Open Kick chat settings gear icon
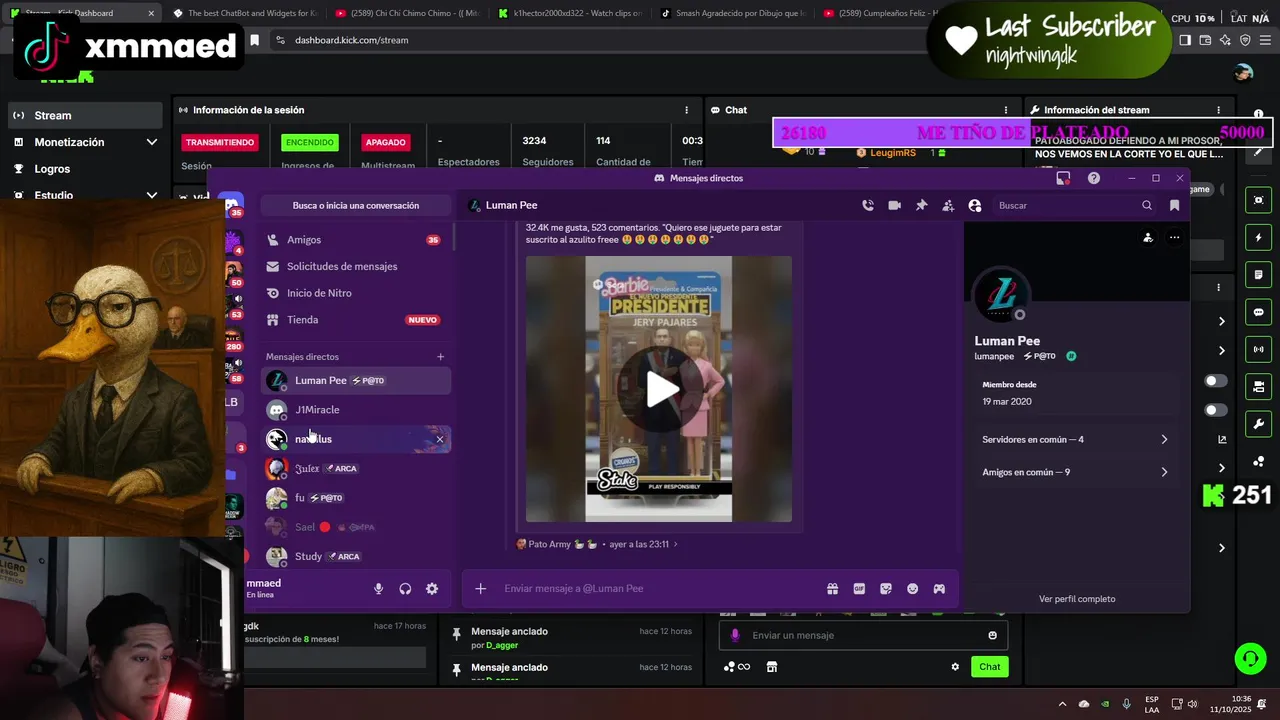Image resolution: width=1280 pixels, height=720 pixels. (955, 667)
